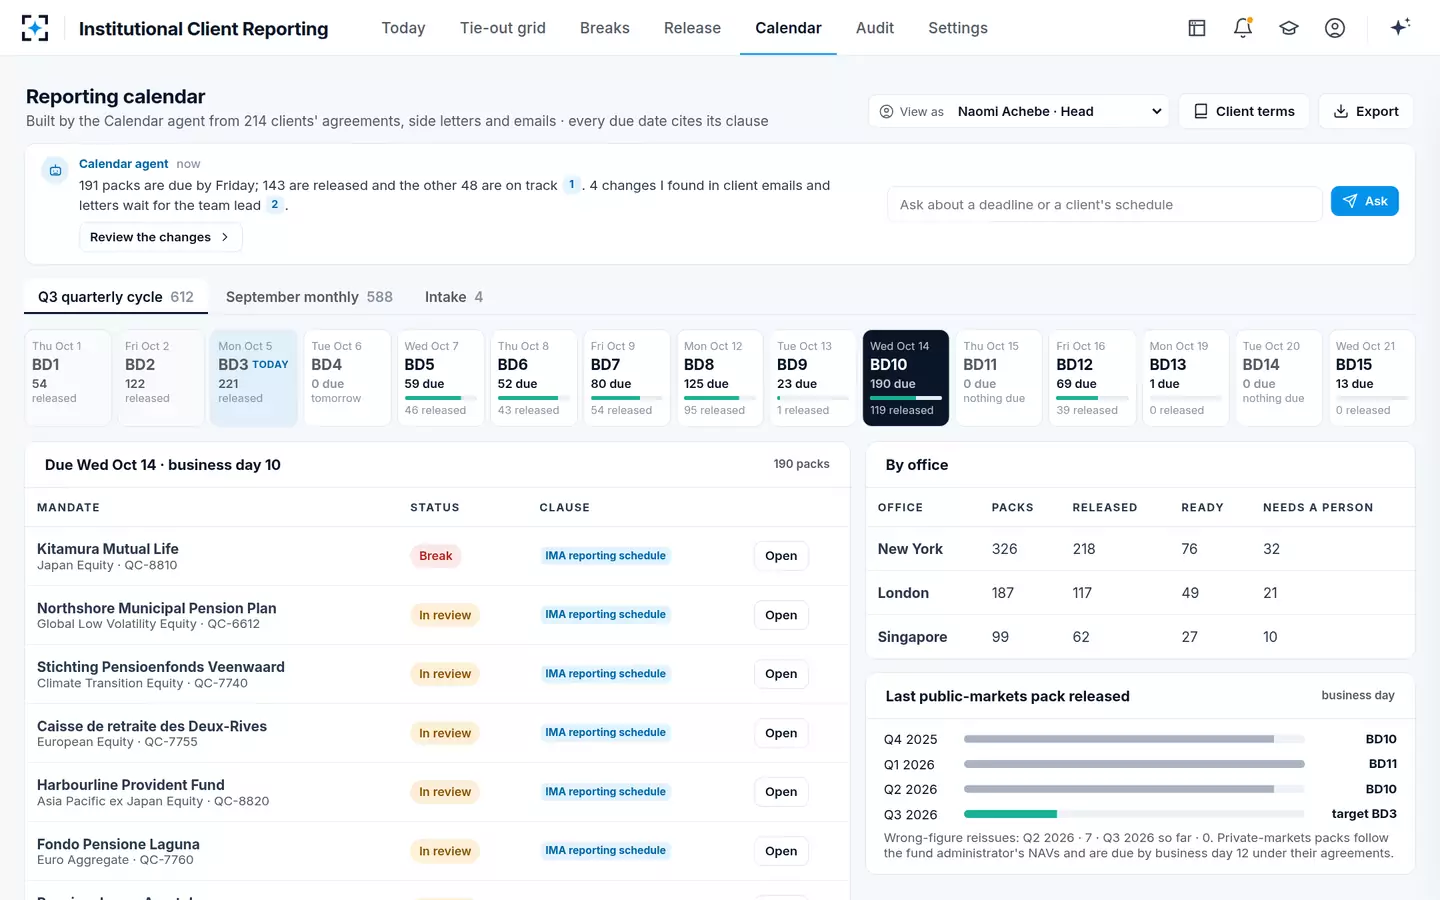Open Caisse de retraite's IMA reporting schedule clause
The width and height of the screenshot is (1440, 900).
coord(605,733)
